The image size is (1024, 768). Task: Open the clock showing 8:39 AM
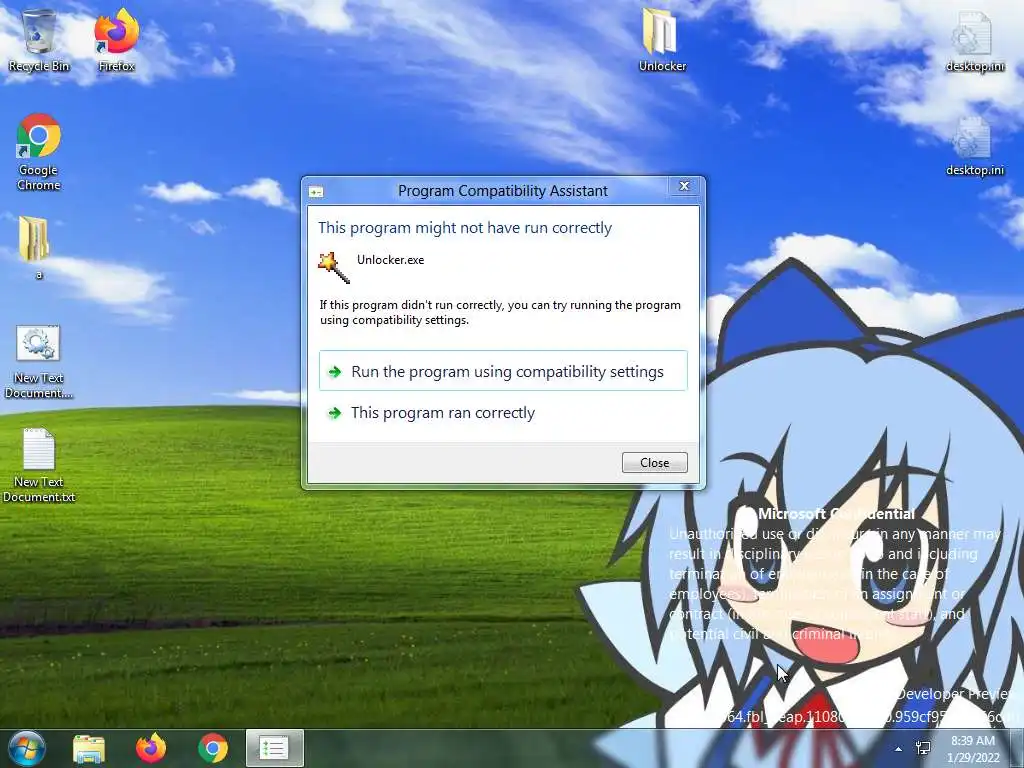[x=973, y=749]
